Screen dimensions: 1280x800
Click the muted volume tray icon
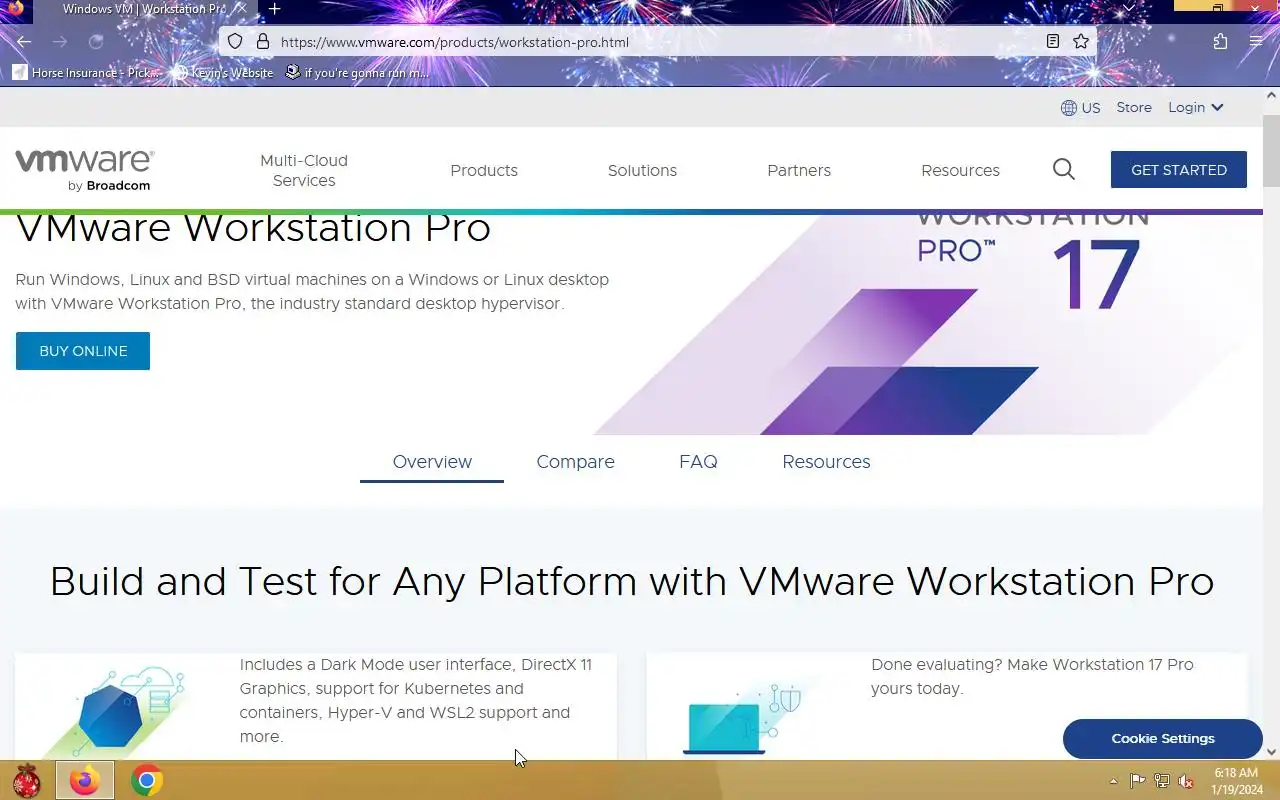point(1186,781)
